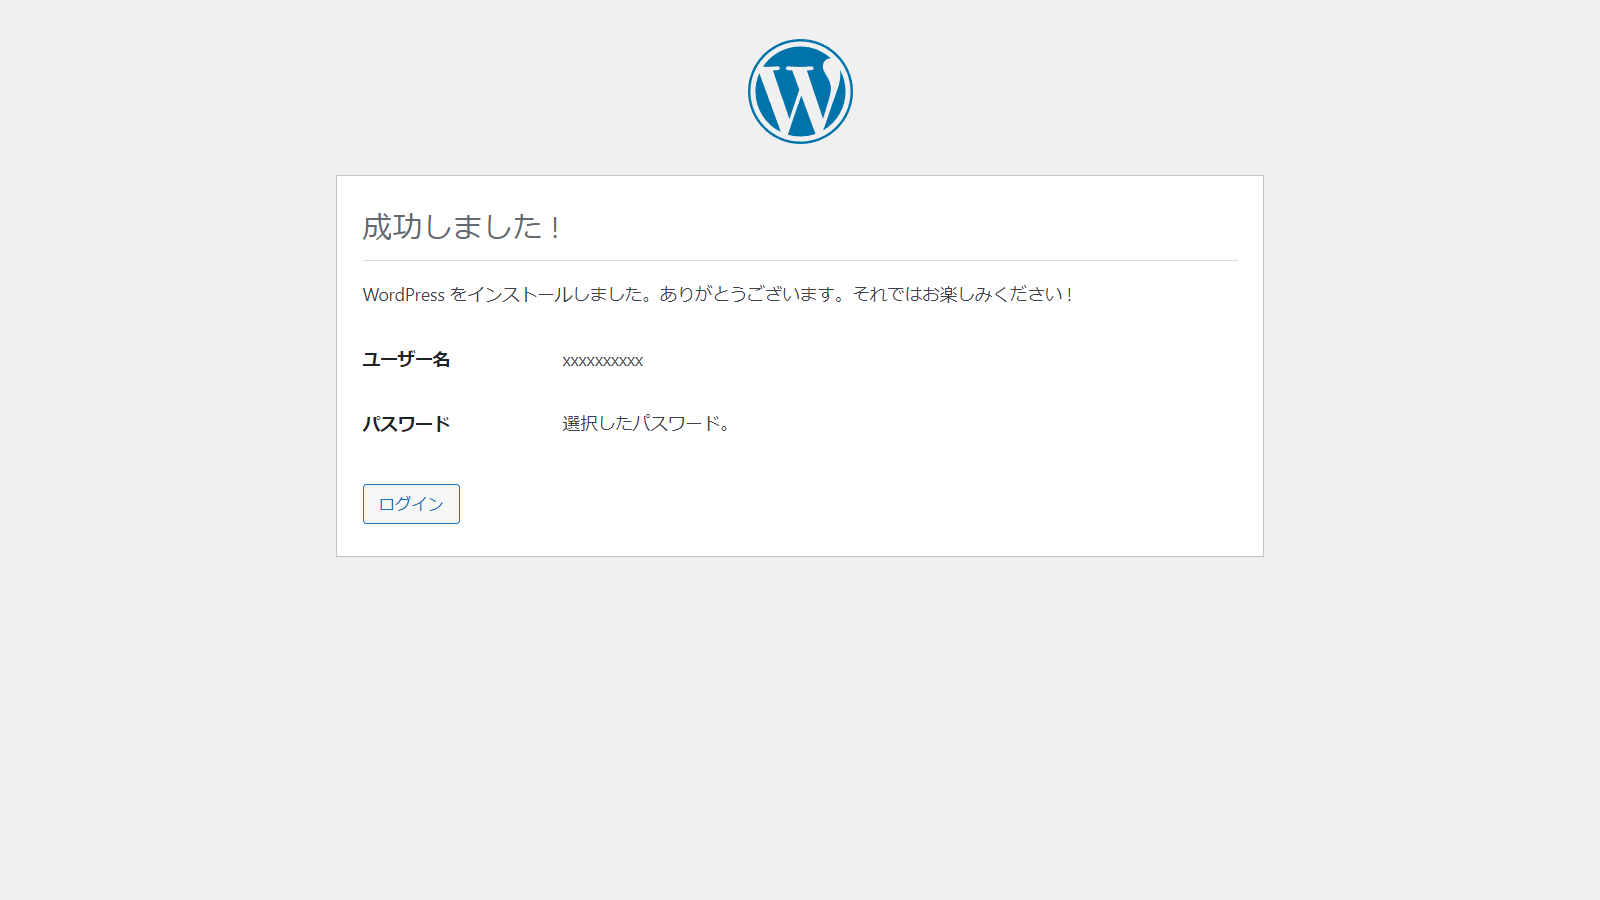This screenshot has width=1600, height=900.
Task: Click the 成功しました！ heading
Action: pyautogui.click(x=461, y=227)
